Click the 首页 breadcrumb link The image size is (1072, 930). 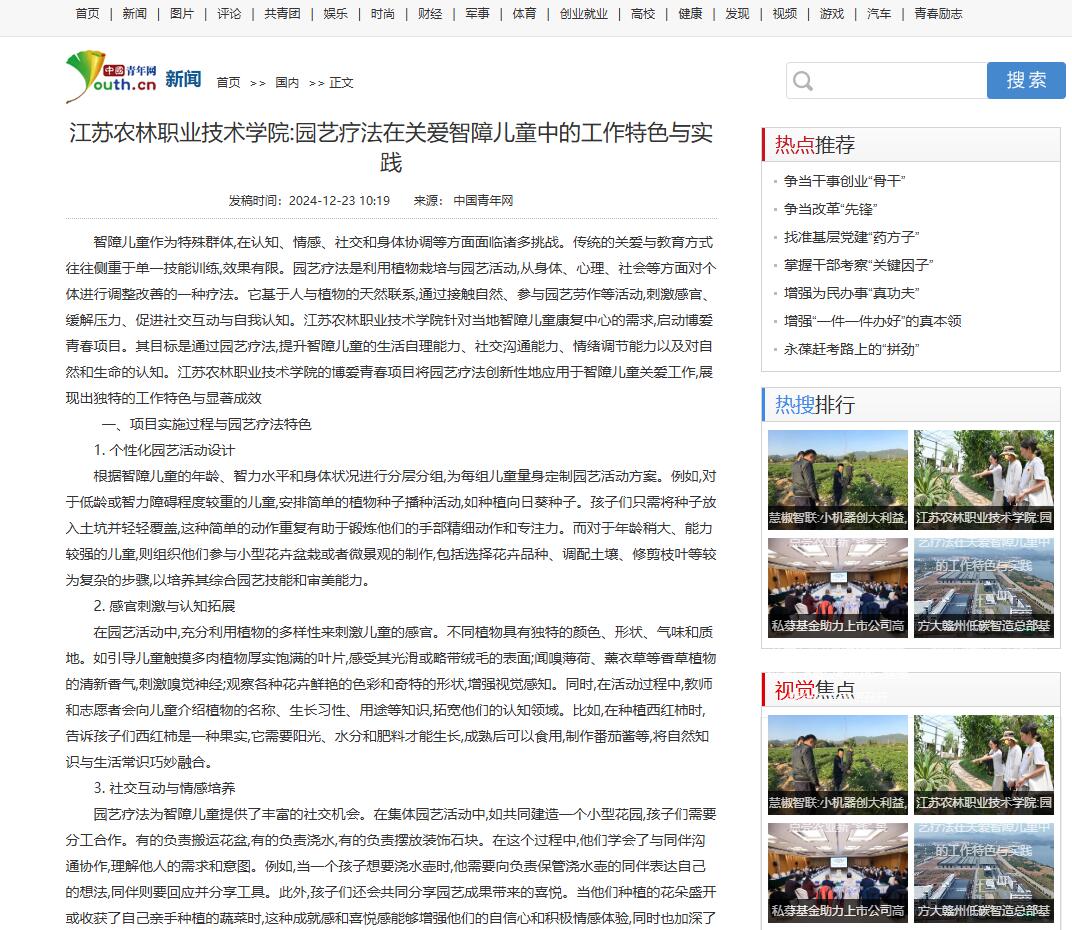[228, 82]
